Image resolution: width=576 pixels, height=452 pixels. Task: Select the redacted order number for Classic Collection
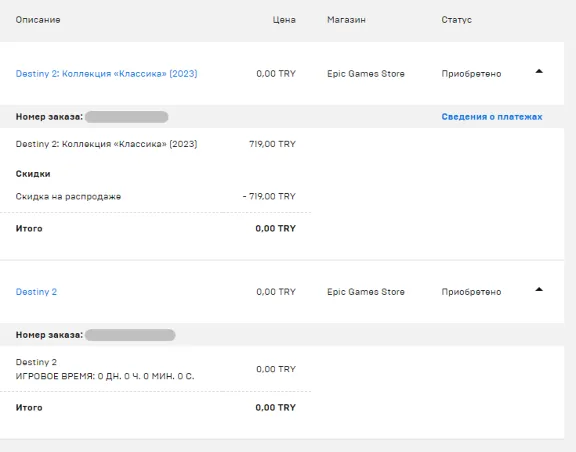coord(127,117)
